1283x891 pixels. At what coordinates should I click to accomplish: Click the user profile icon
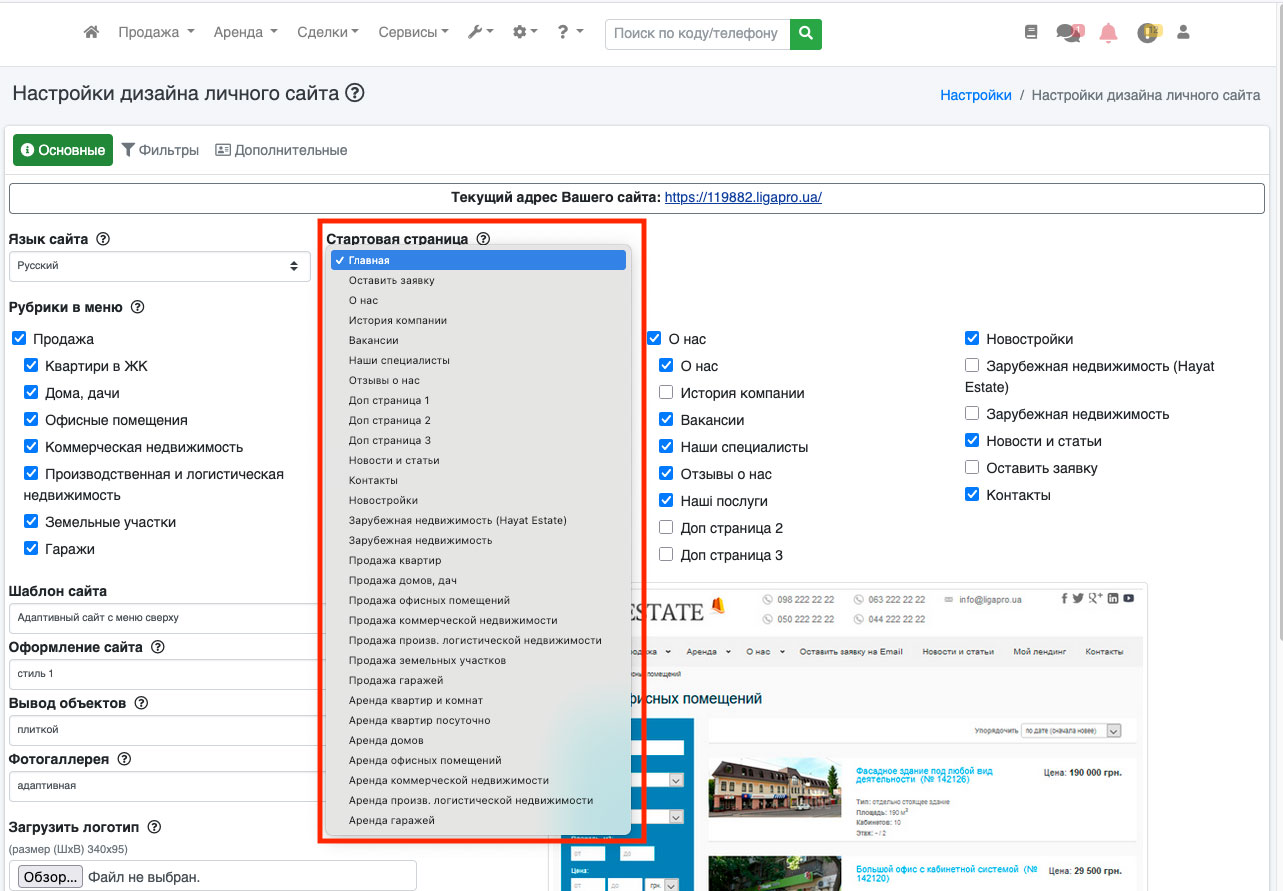pyautogui.click(x=1183, y=33)
